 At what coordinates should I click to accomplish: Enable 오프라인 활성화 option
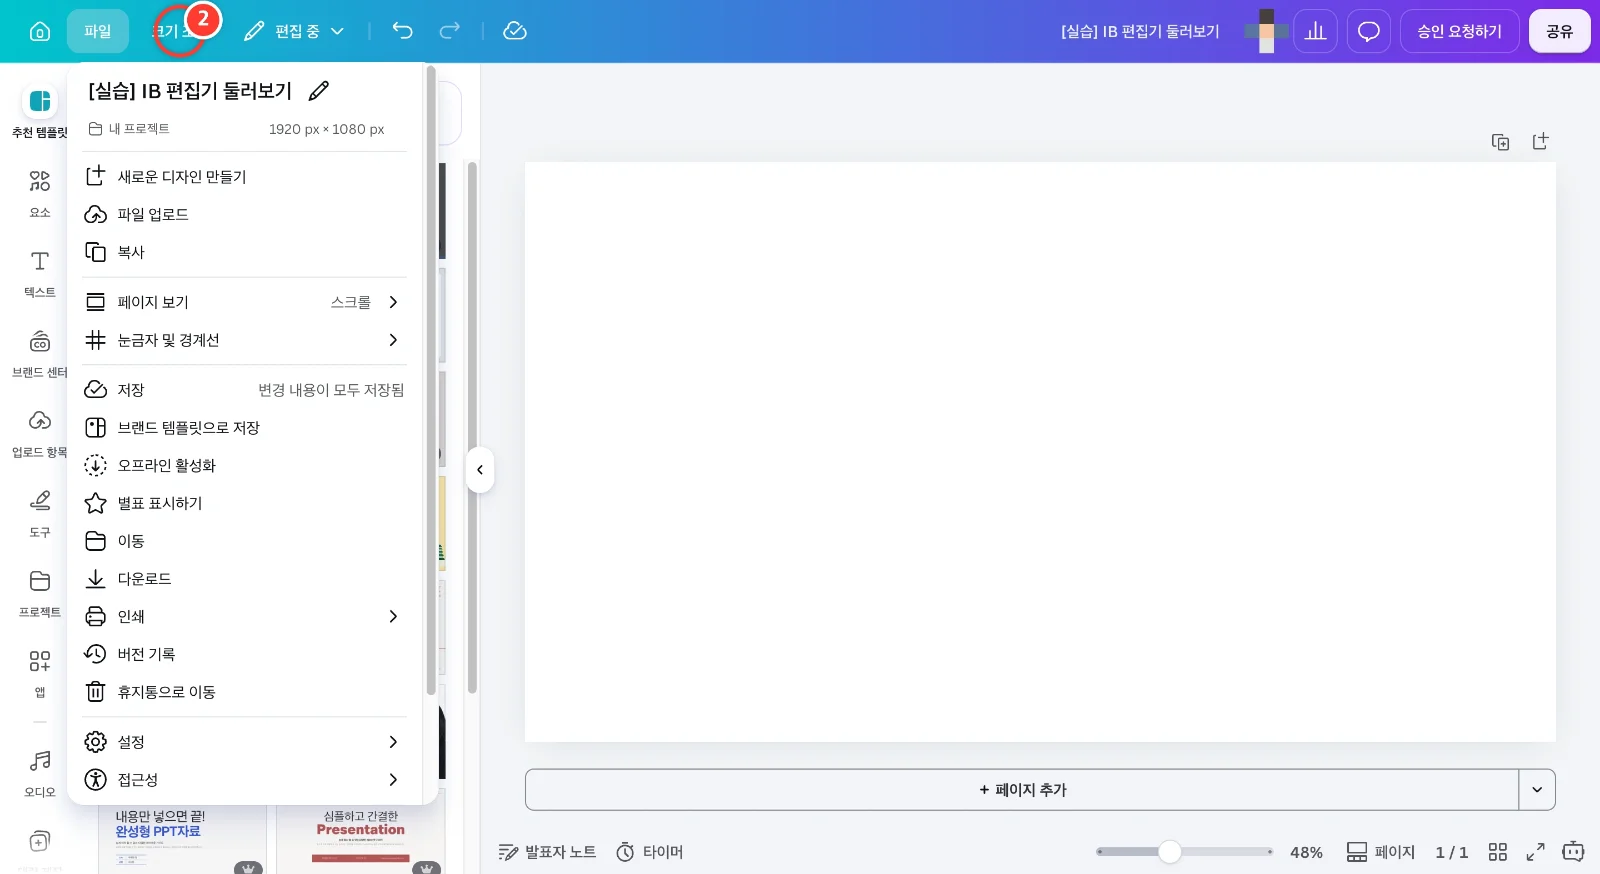(244, 466)
